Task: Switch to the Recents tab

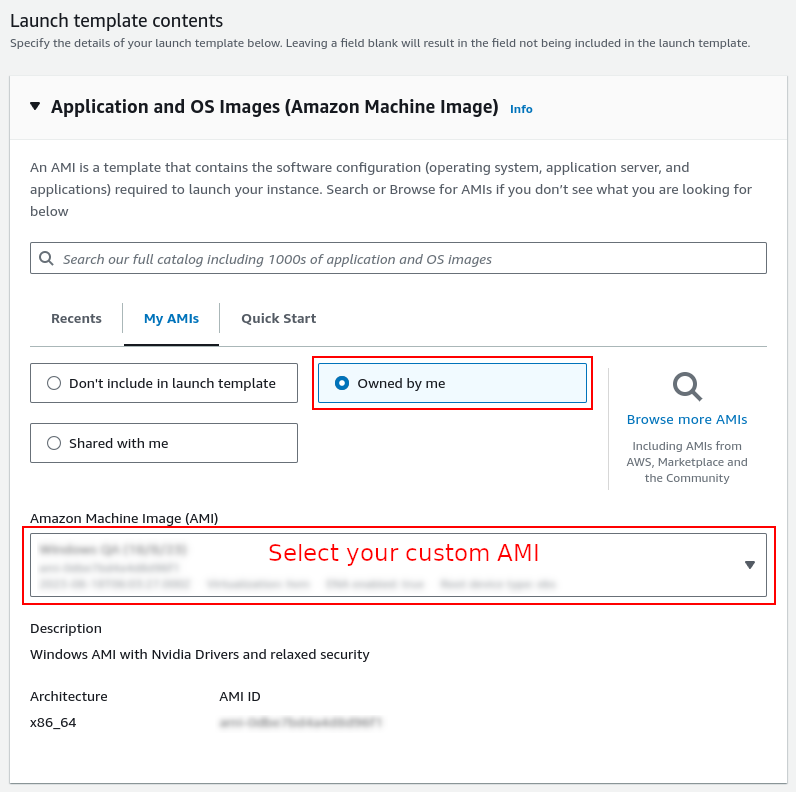Action: pos(76,318)
